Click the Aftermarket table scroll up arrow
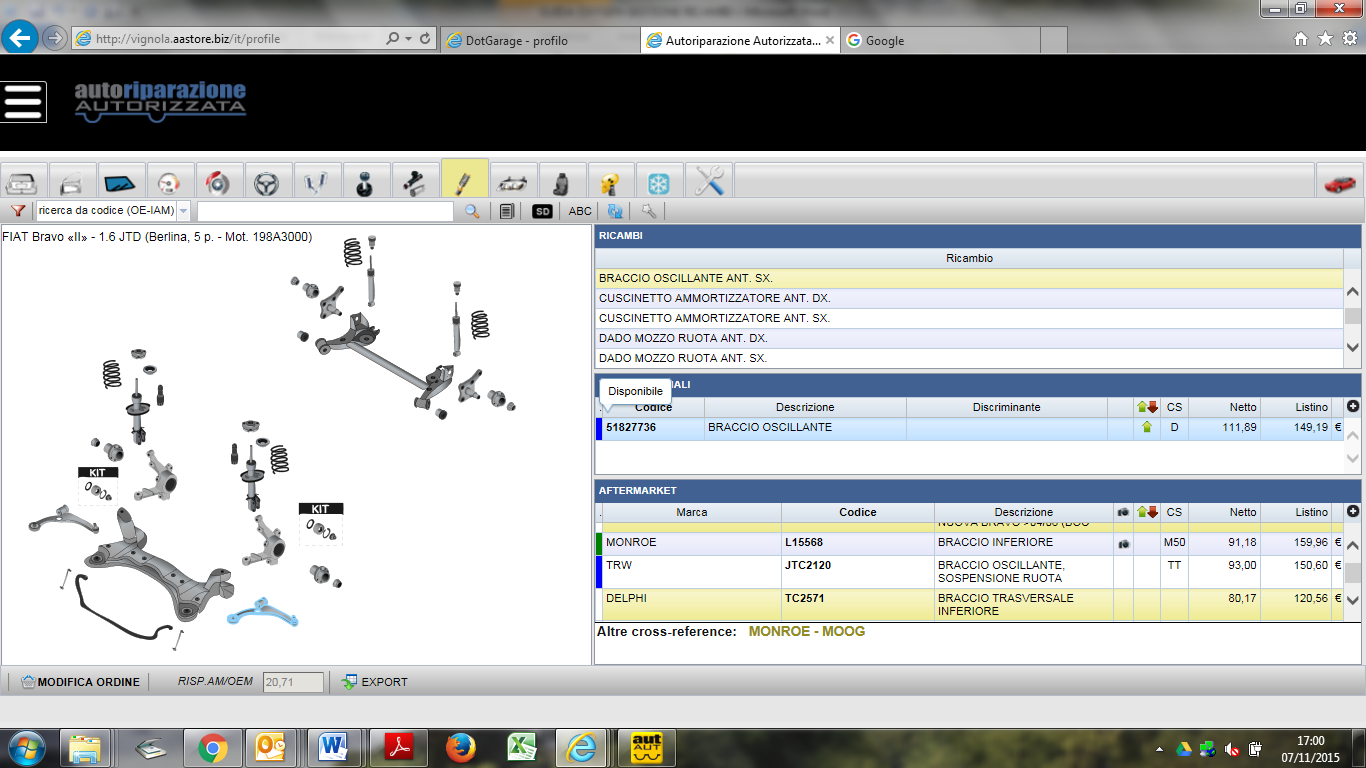This screenshot has height=768, width=1366. click(x=1353, y=545)
